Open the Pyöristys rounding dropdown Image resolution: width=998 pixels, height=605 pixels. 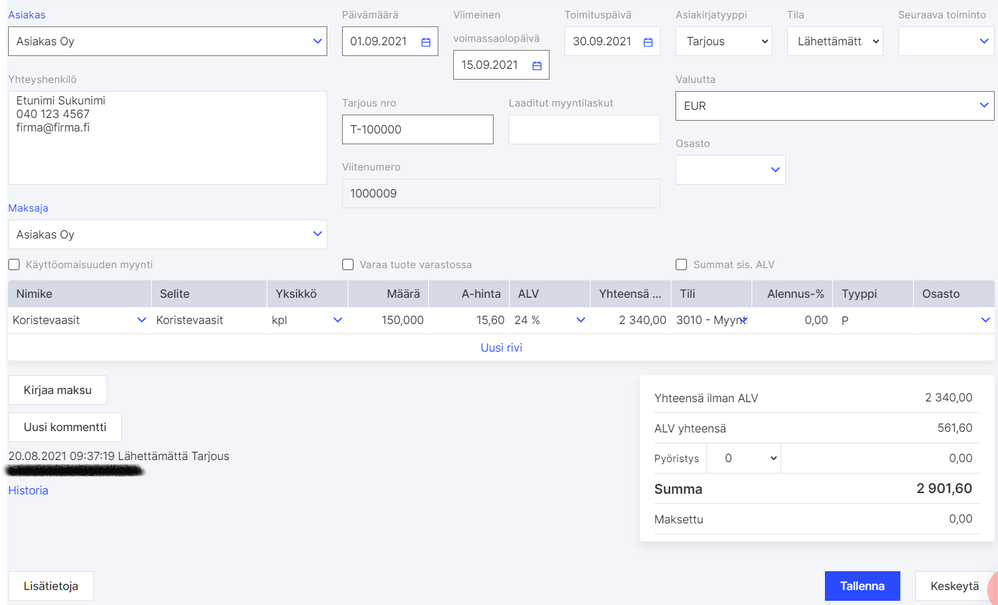coord(743,458)
